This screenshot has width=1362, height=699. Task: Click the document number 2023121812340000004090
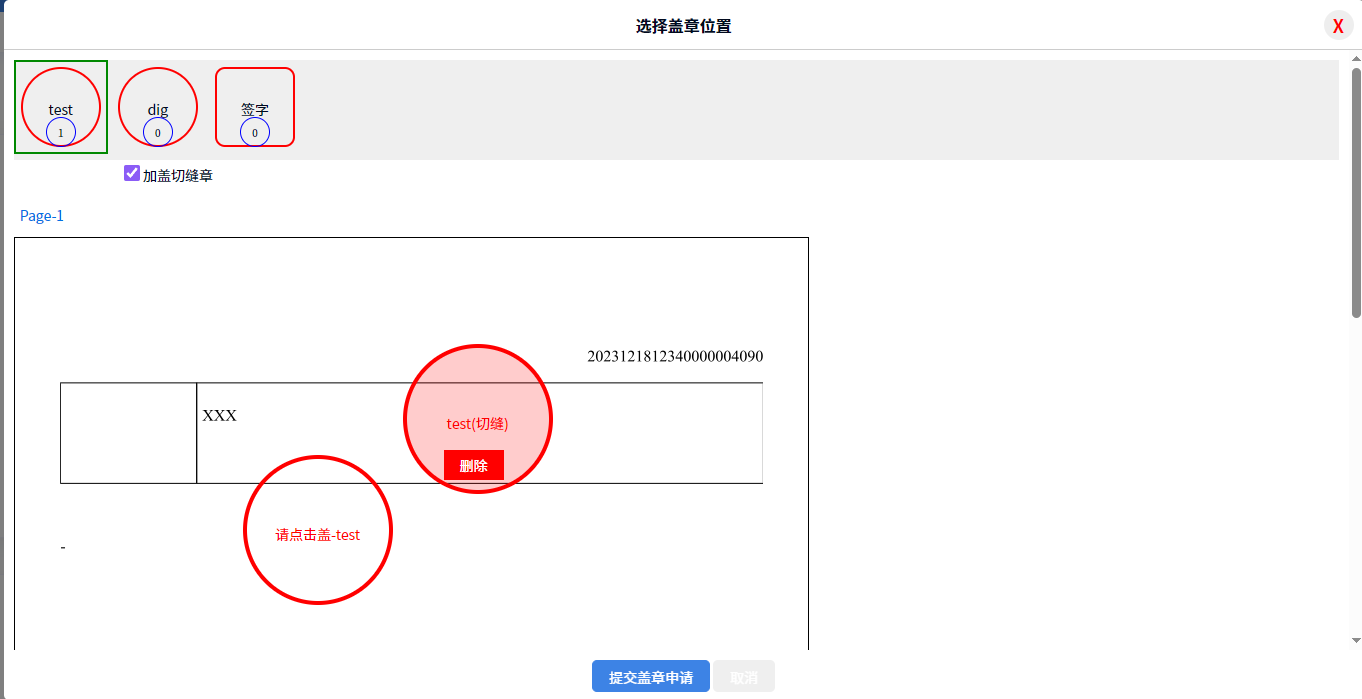click(x=675, y=356)
